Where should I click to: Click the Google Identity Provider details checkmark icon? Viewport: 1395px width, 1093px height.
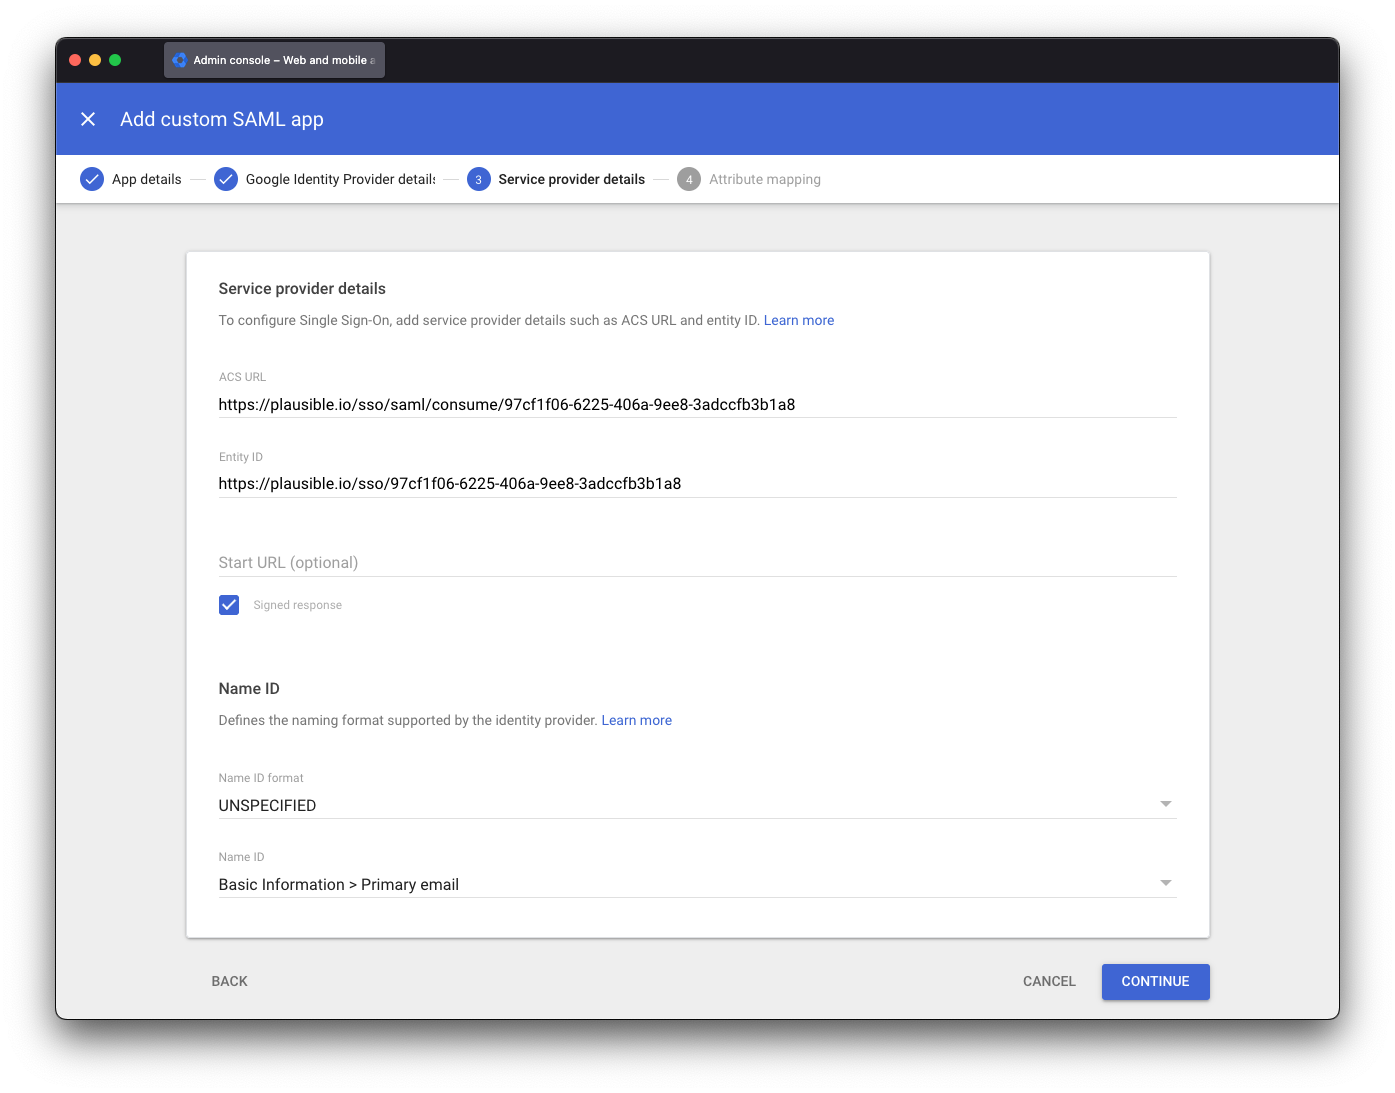pos(225,179)
